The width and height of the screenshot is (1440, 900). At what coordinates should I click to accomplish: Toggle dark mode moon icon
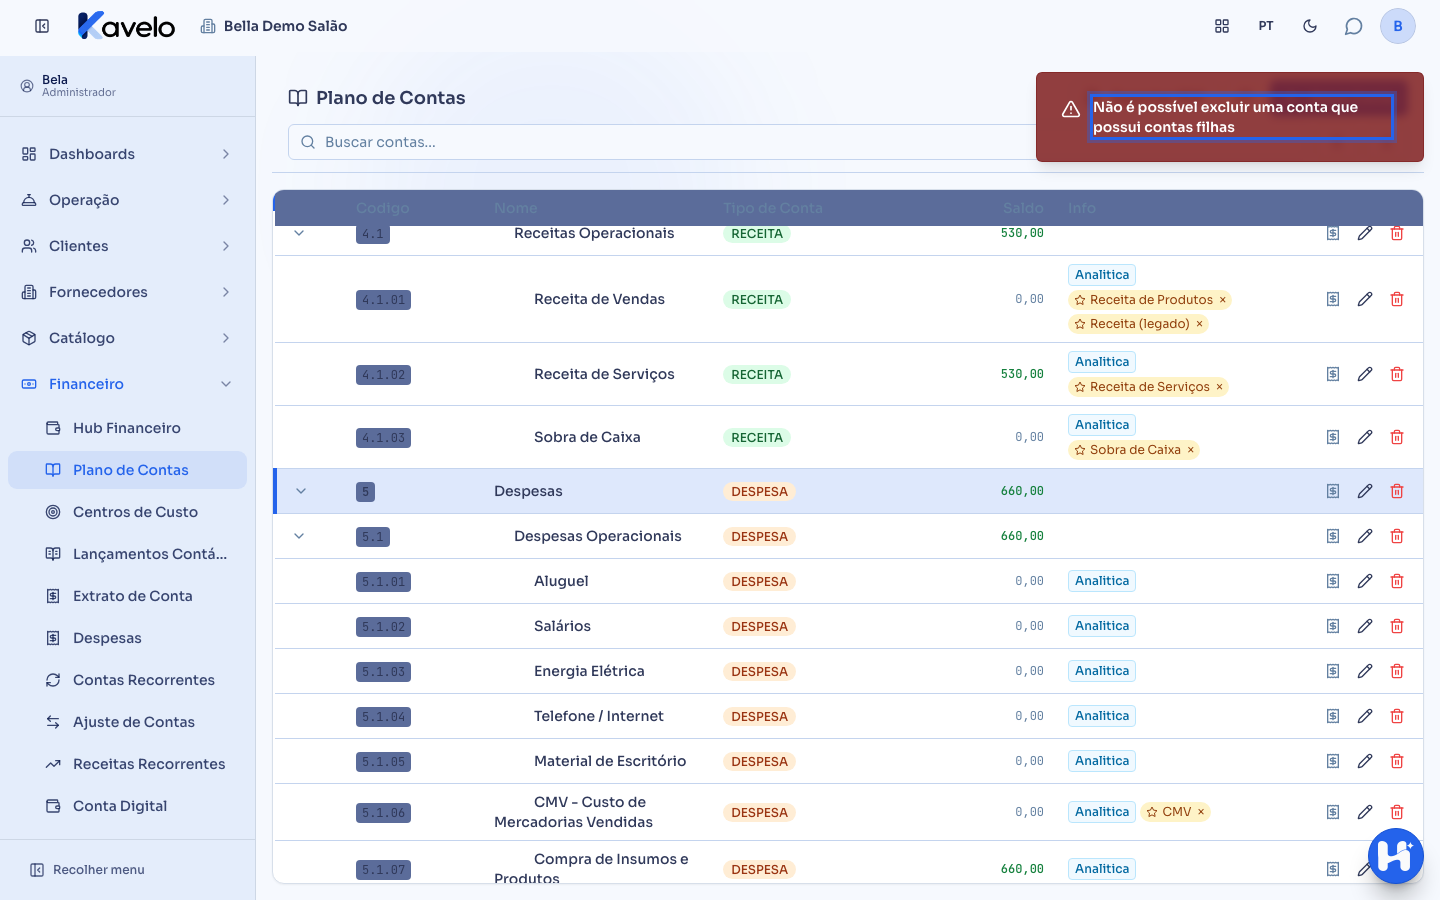(1310, 26)
